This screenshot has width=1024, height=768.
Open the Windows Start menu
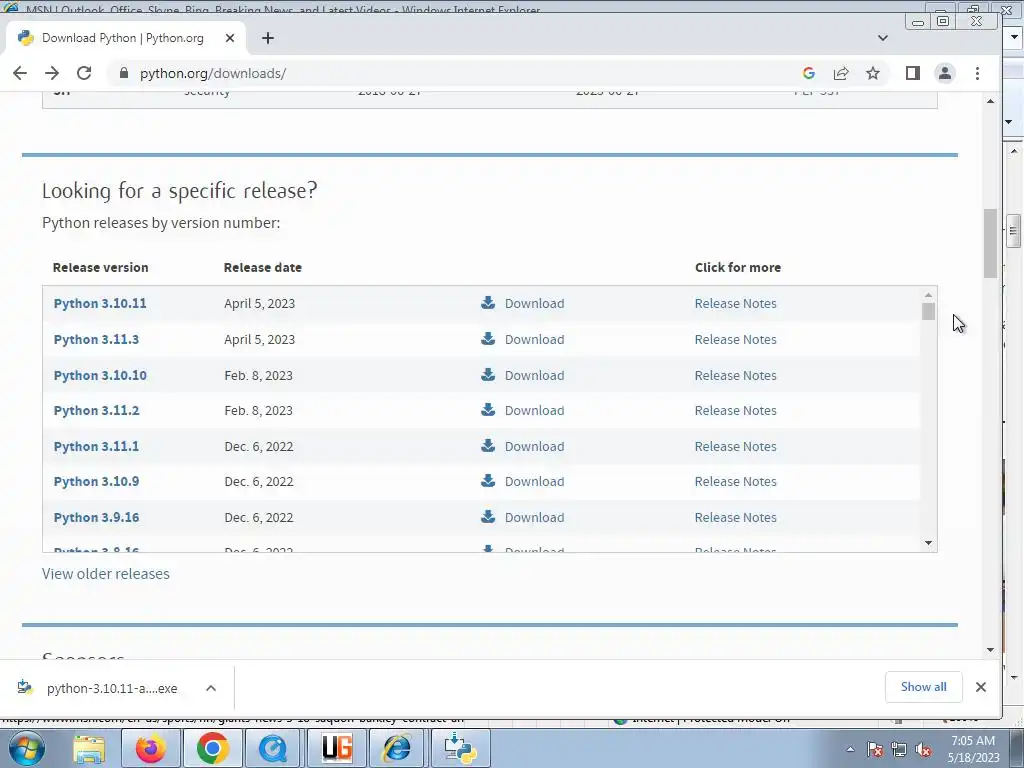pos(27,748)
